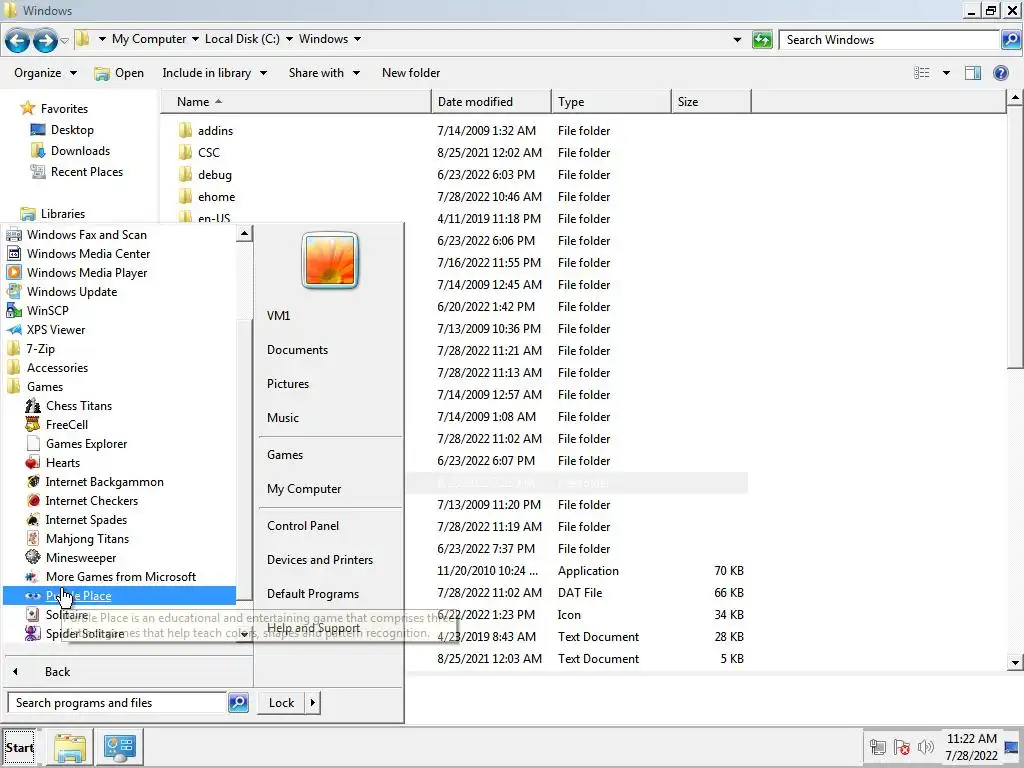Image resolution: width=1024 pixels, height=768 pixels.
Task: Toggle the preview pane icon
Action: (x=972, y=72)
